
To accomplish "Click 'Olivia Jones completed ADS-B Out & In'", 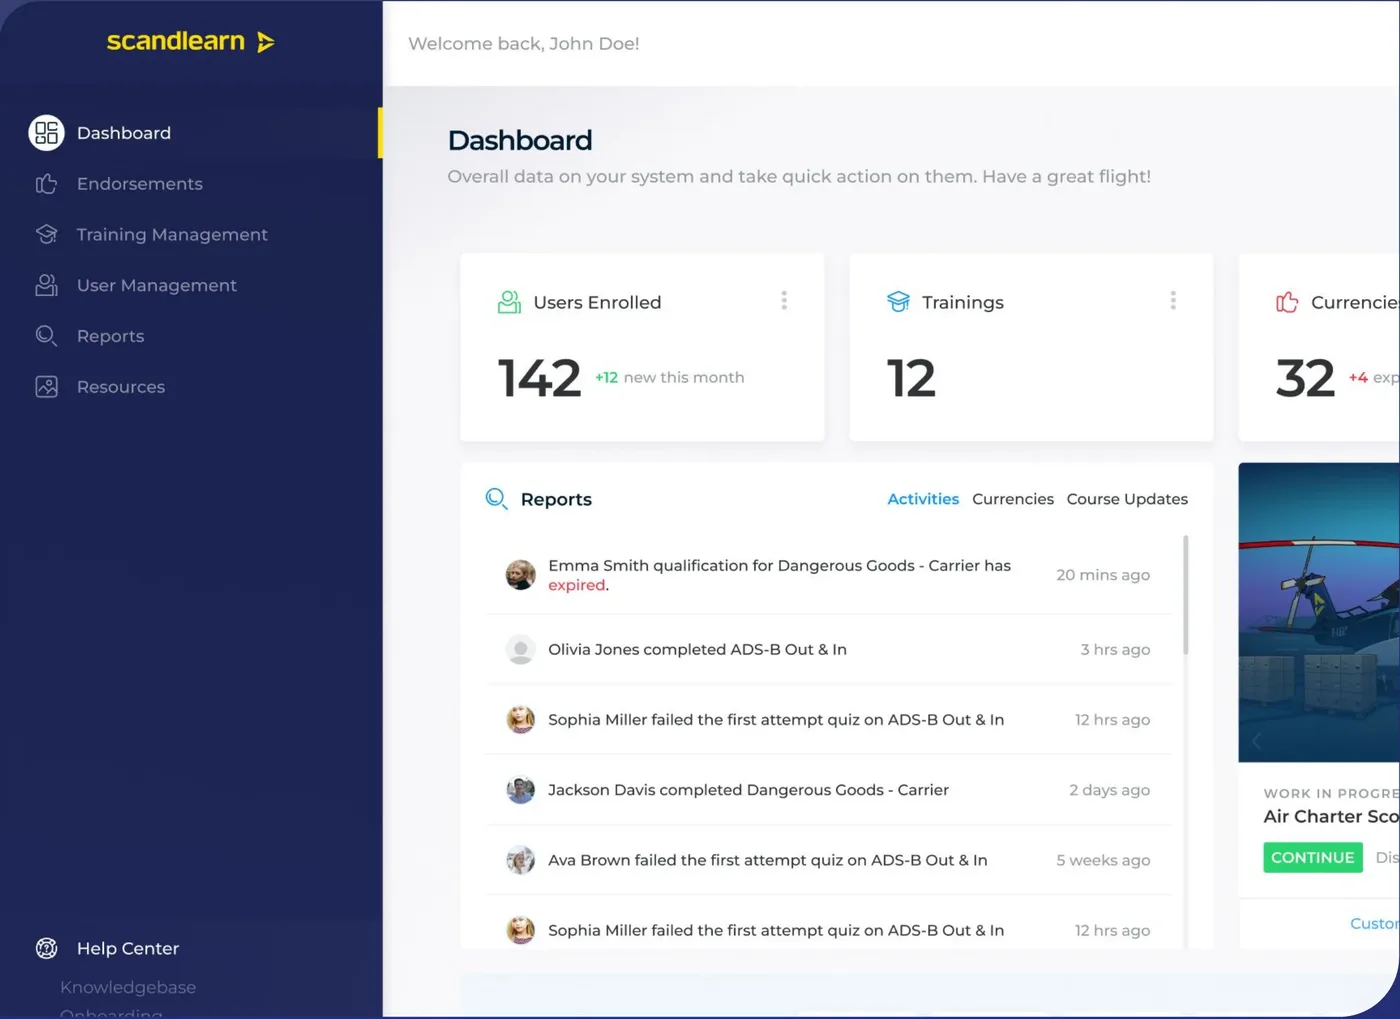I will pos(697,649).
